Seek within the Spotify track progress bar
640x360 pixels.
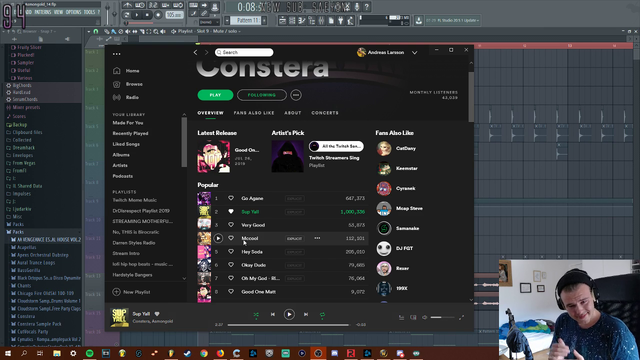click(x=288, y=325)
